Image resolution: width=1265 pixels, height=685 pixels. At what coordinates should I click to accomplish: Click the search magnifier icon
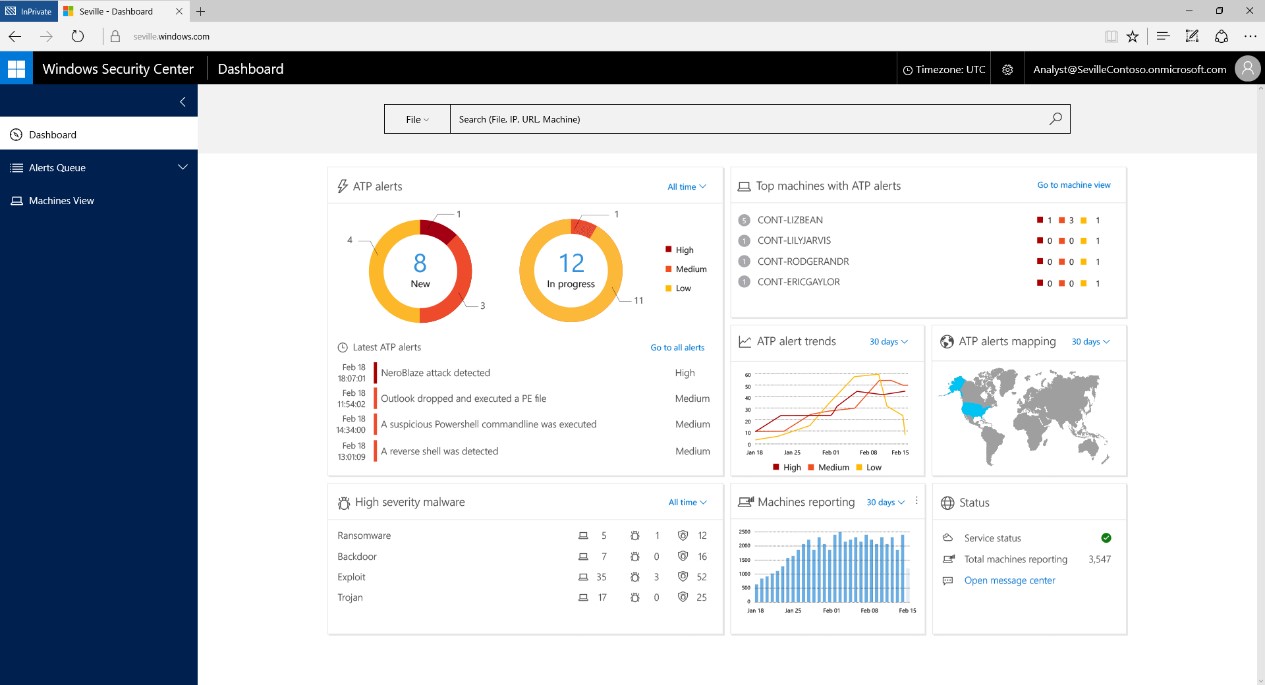pos(1055,118)
